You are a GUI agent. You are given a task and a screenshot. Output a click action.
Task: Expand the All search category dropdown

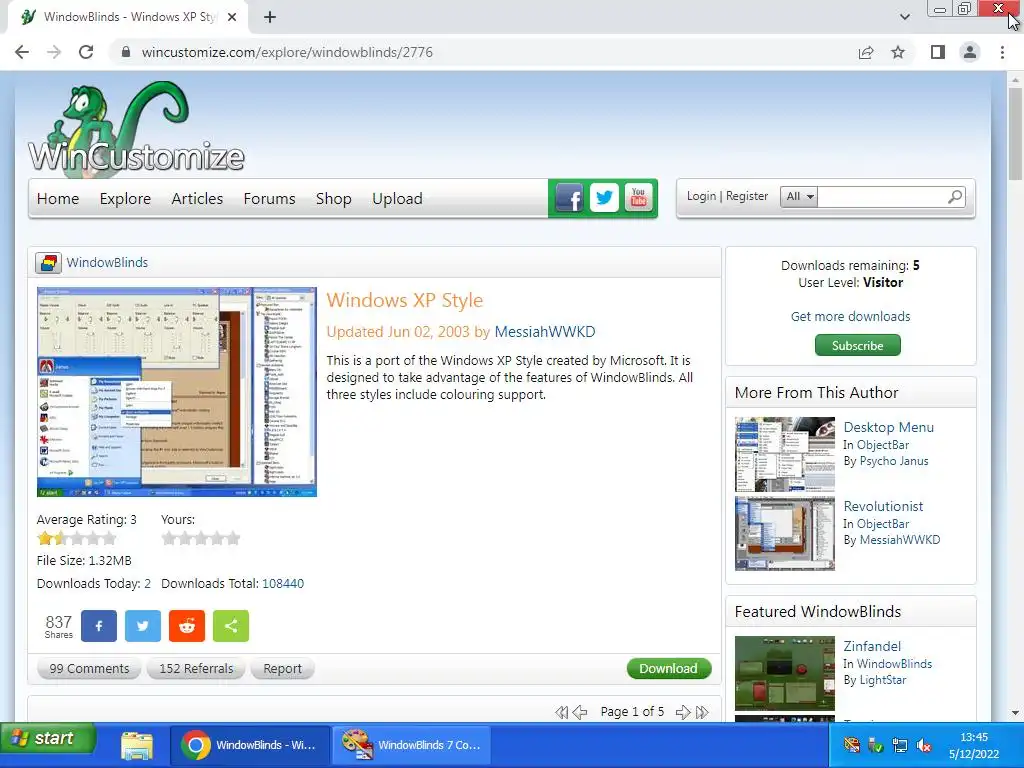(x=799, y=196)
